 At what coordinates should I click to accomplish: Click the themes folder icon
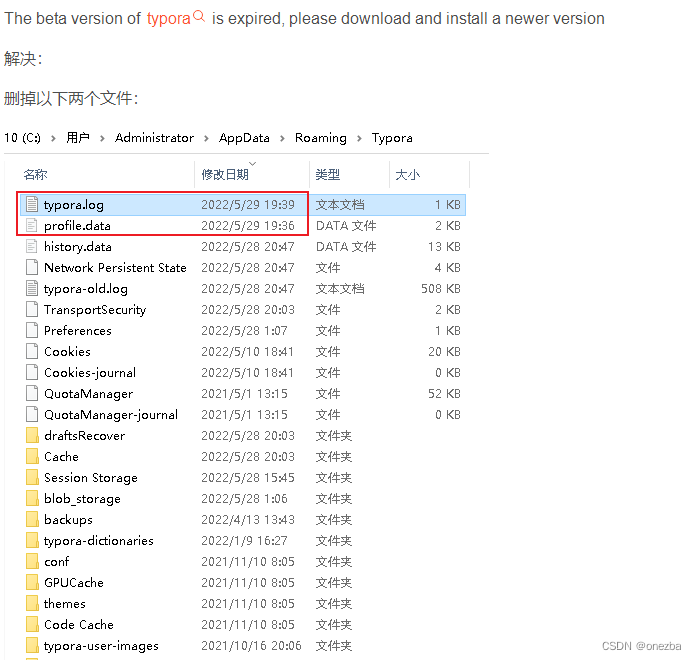(x=32, y=604)
